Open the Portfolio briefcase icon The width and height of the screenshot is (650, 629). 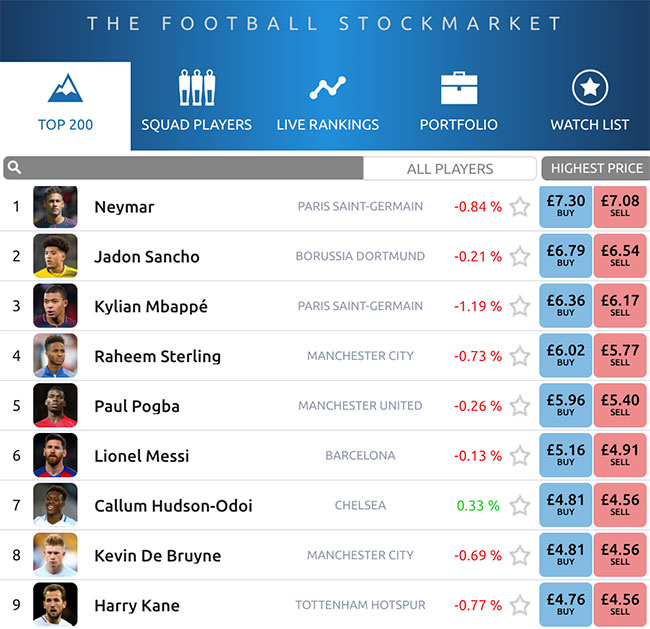coord(459,87)
